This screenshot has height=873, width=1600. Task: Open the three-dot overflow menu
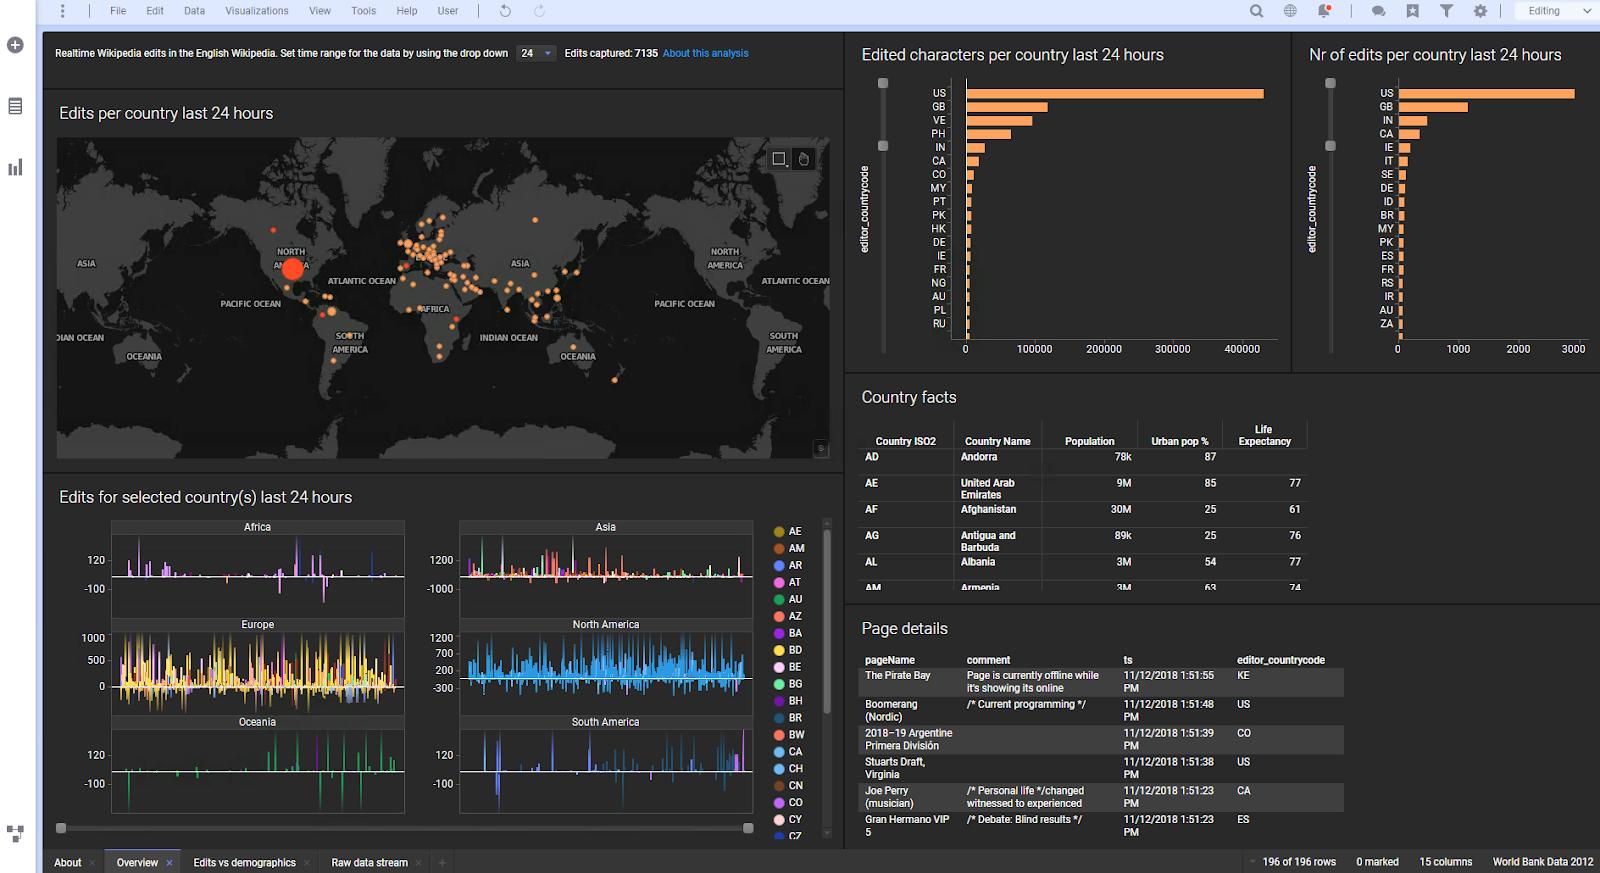(62, 11)
